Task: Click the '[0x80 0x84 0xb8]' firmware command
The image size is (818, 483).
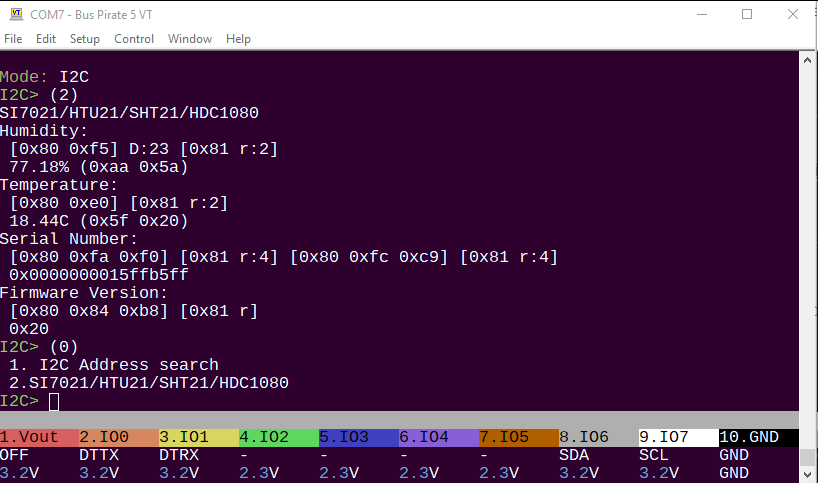Action: click(89, 311)
